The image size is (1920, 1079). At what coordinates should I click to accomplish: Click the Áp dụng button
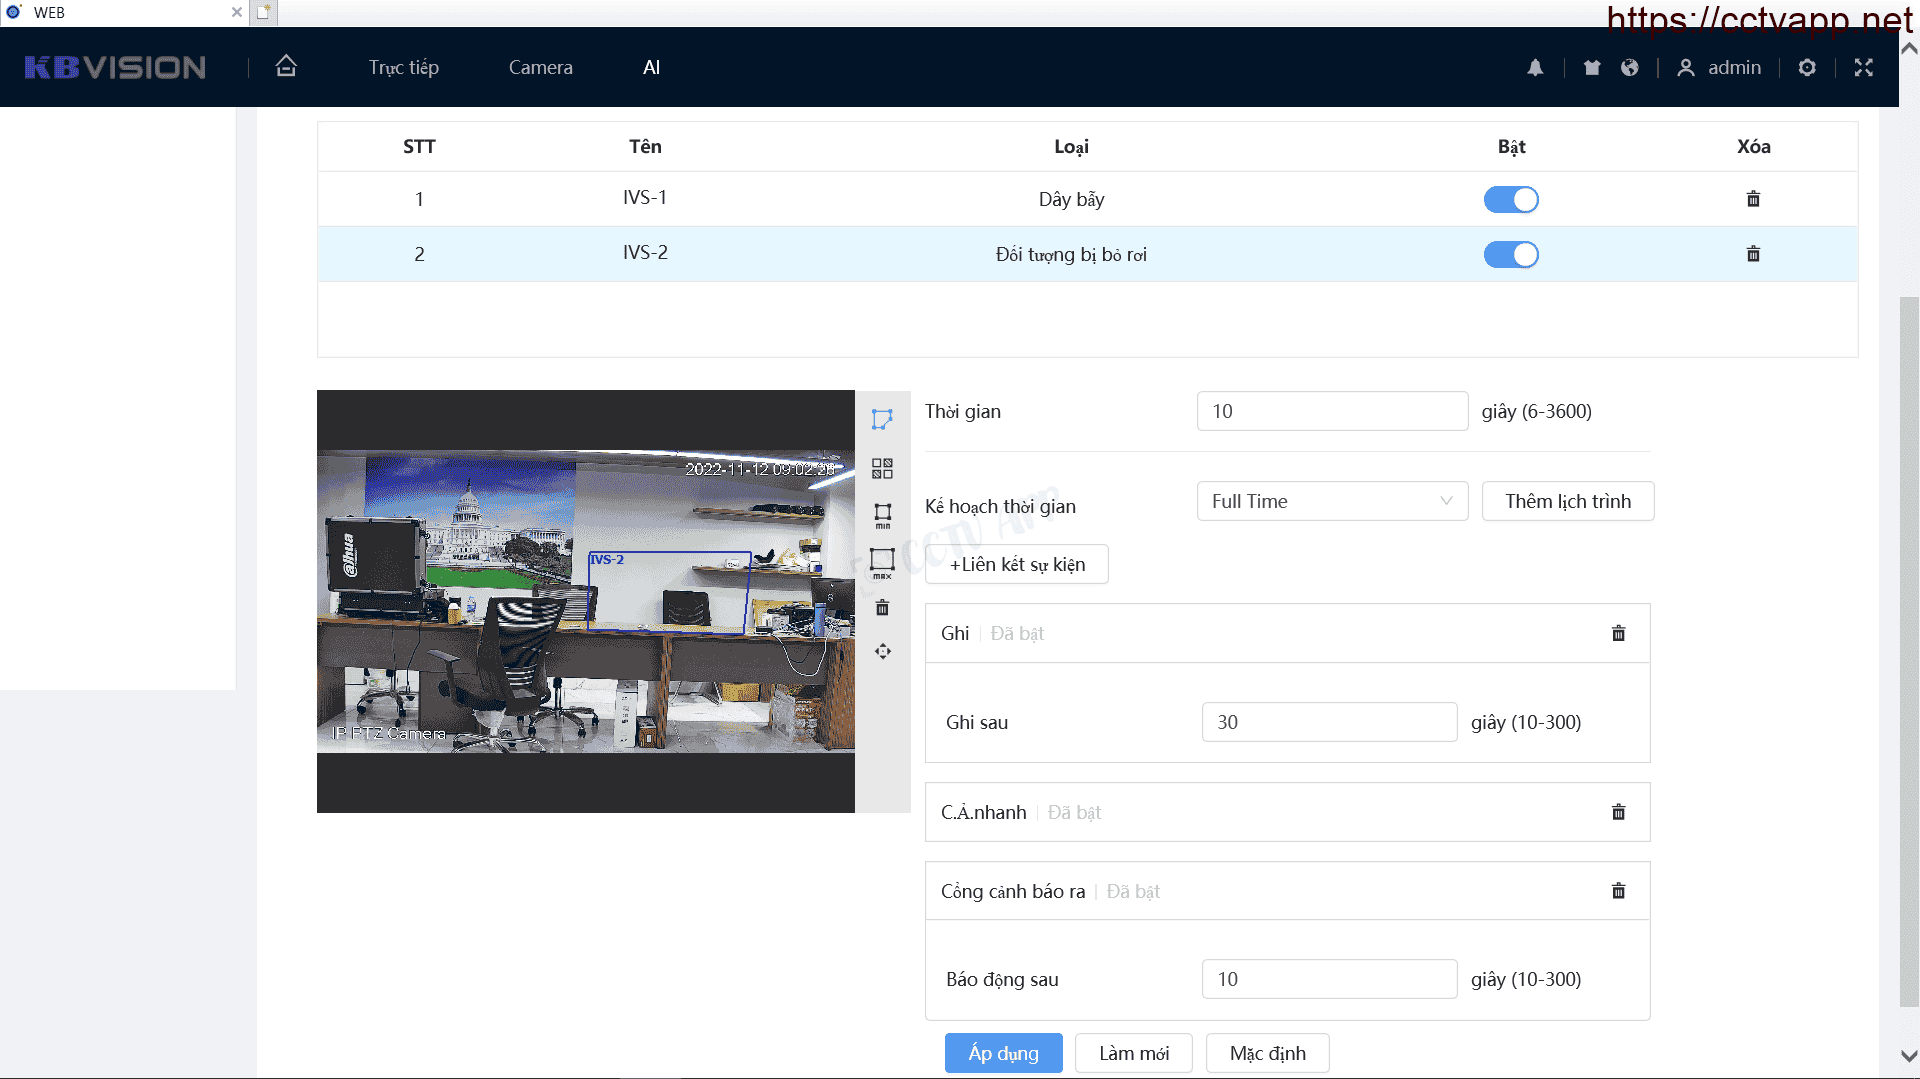[x=1003, y=1053]
